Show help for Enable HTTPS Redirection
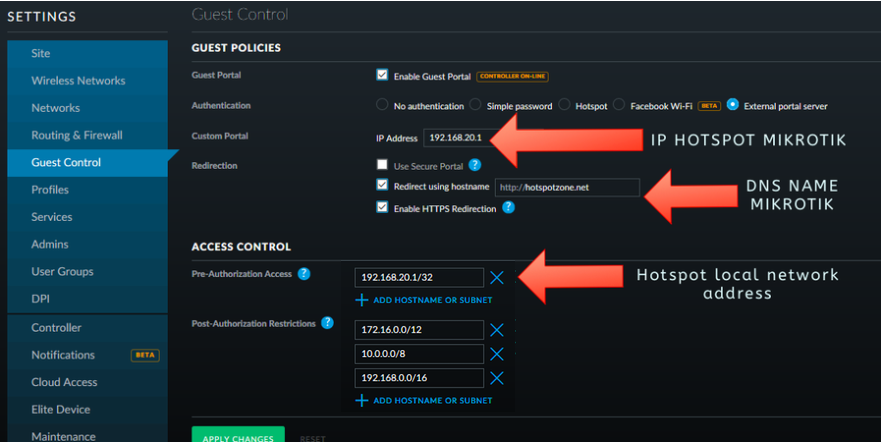 (509, 208)
